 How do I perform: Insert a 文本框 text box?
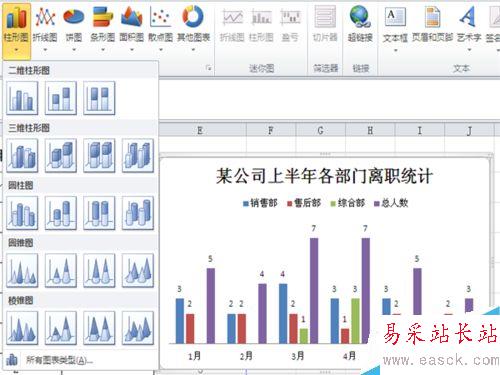click(395, 29)
